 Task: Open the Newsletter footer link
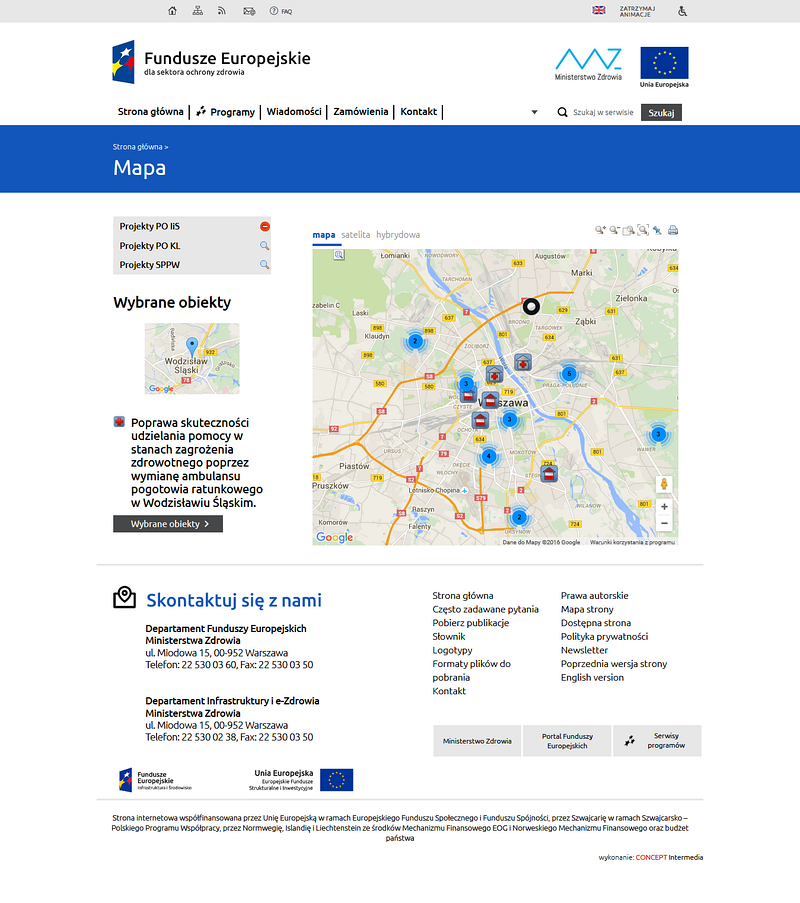(x=584, y=650)
